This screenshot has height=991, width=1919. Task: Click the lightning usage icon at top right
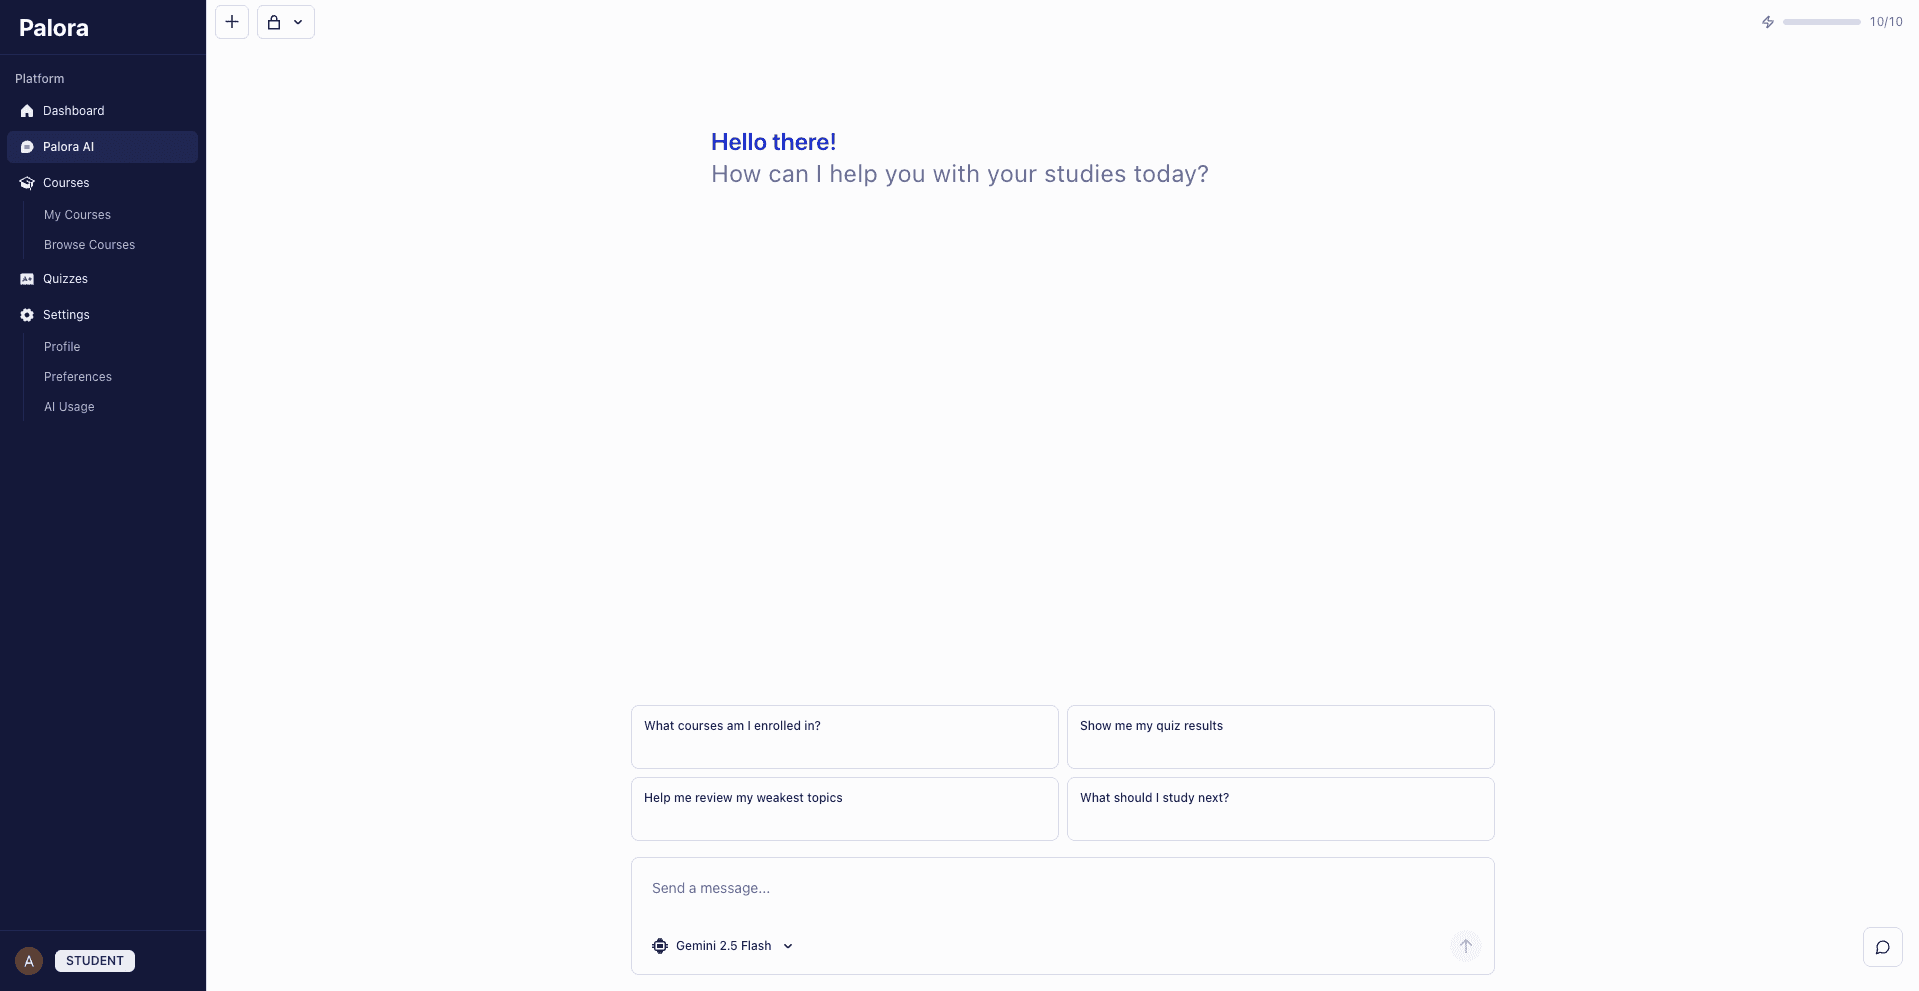[x=1767, y=21]
